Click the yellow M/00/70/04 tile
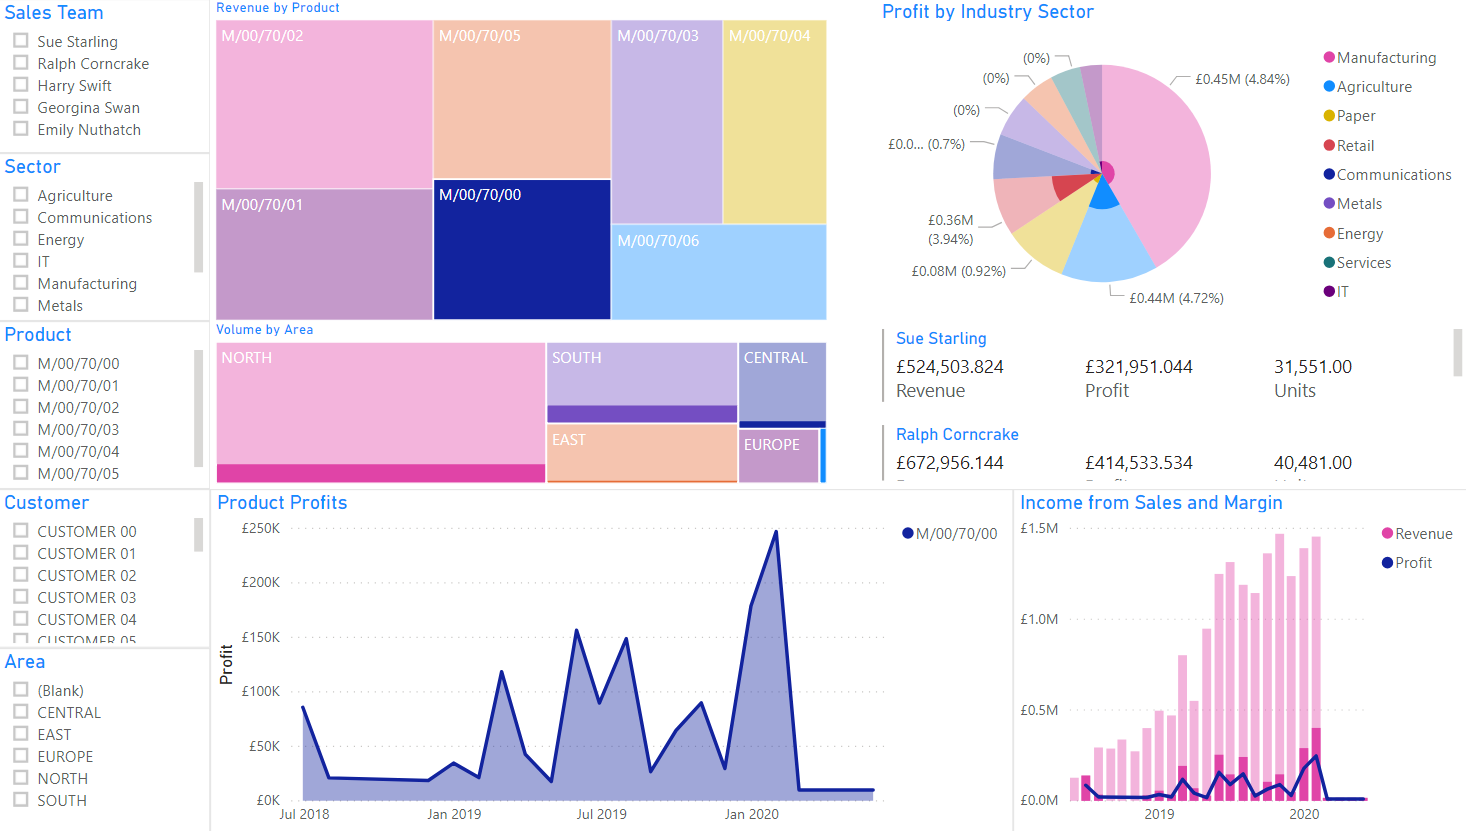The width and height of the screenshot is (1466, 831). pyautogui.click(x=775, y=122)
